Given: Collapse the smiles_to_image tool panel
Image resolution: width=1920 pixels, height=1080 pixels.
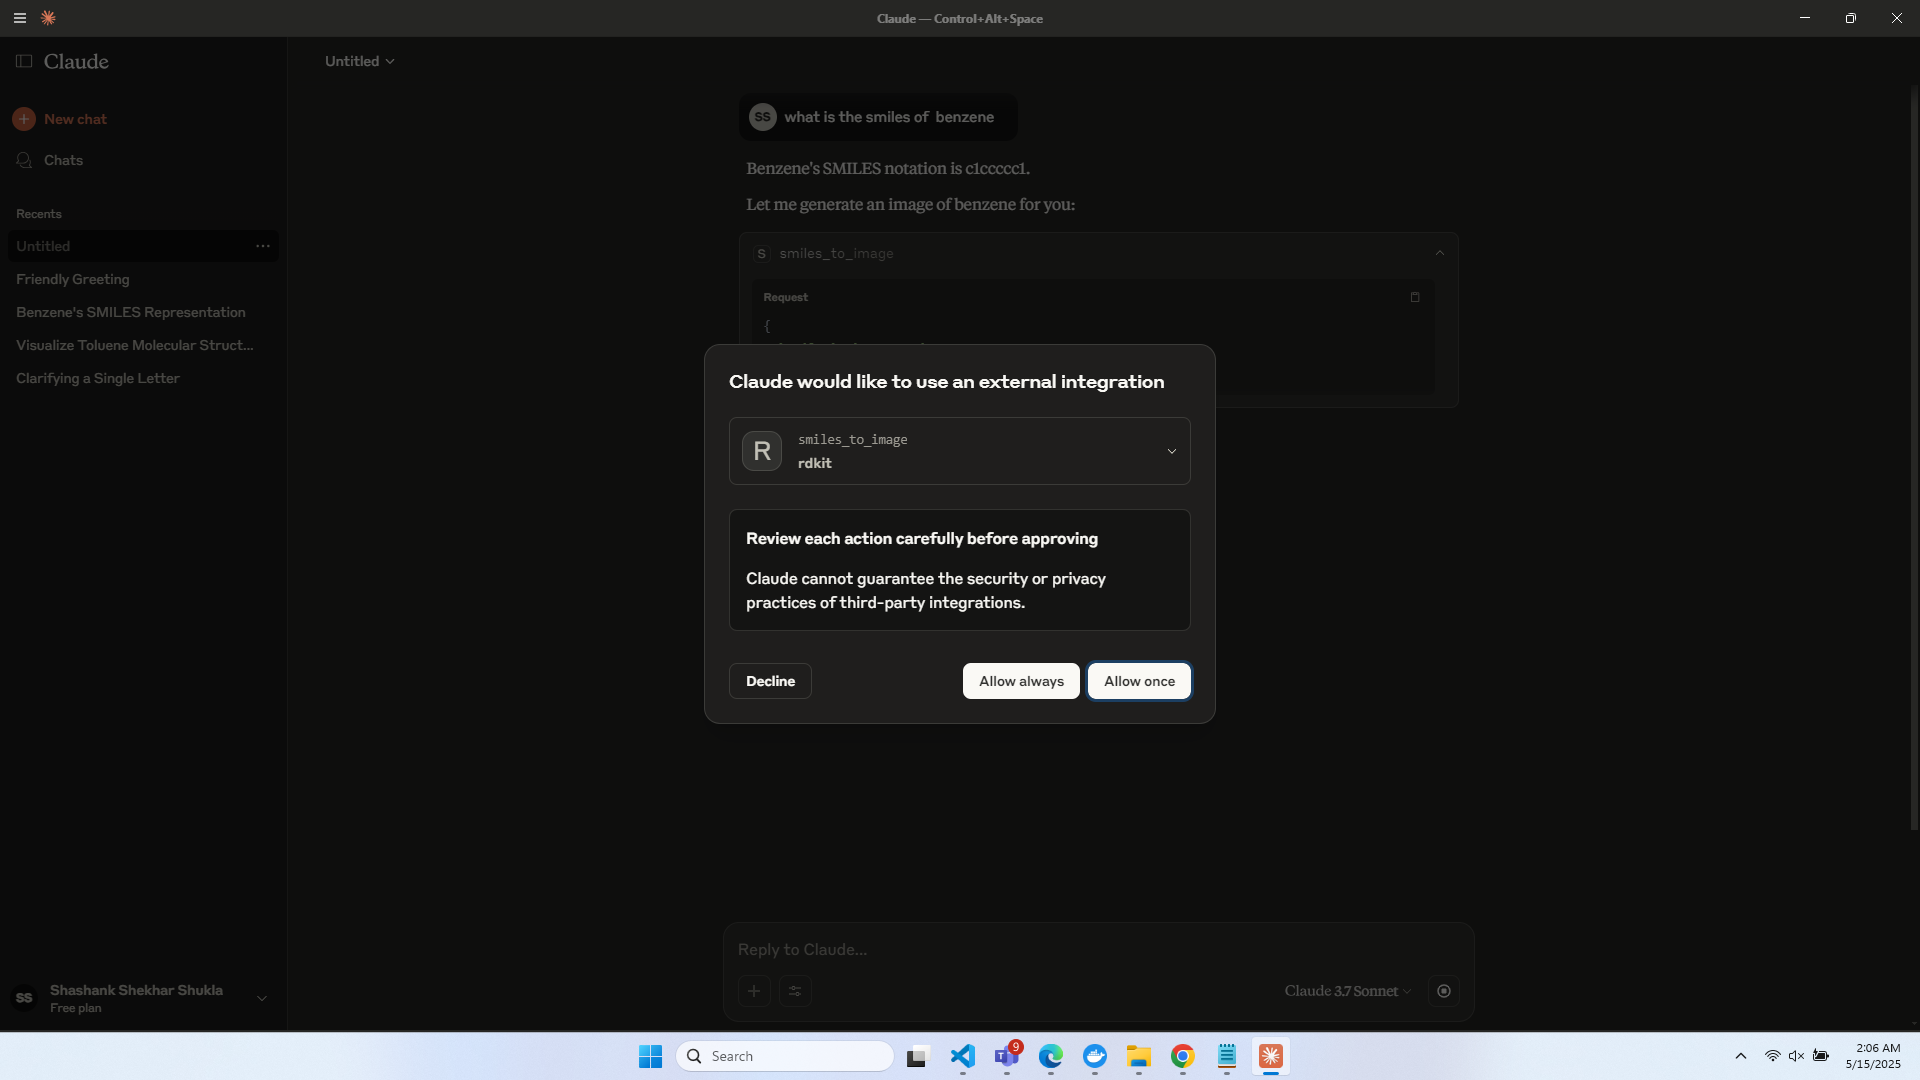Looking at the screenshot, I should click(x=1440, y=253).
